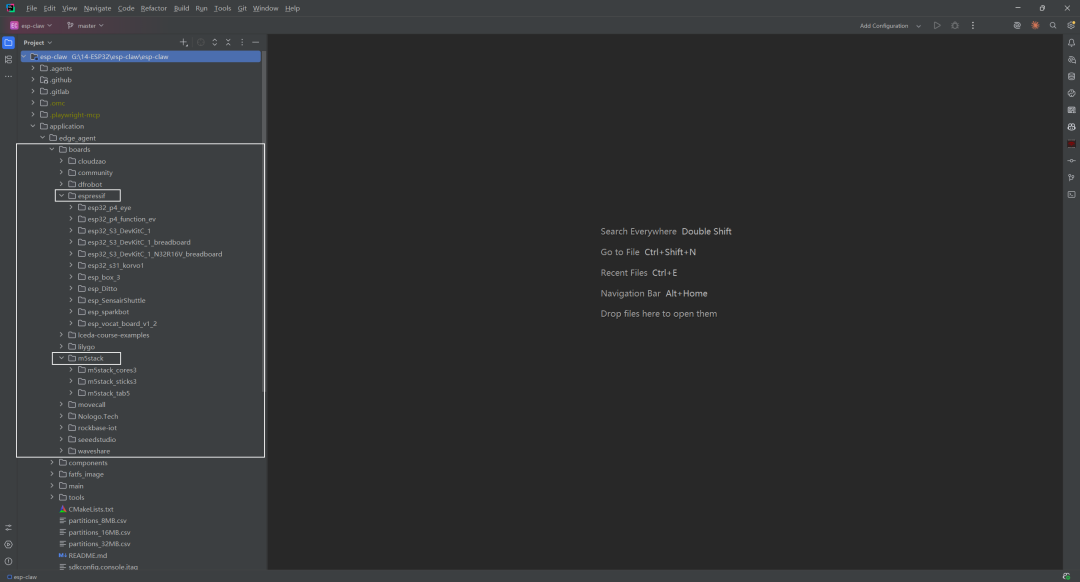Hide the Project panel
The image size is (1080, 582).
(x=256, y=43)
